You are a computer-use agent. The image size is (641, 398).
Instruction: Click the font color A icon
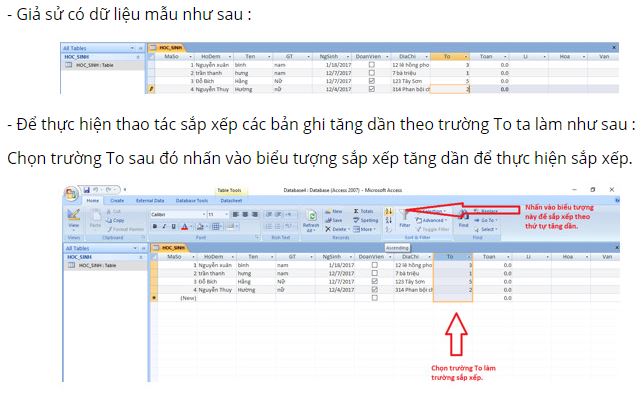click(x=184, y=226)
